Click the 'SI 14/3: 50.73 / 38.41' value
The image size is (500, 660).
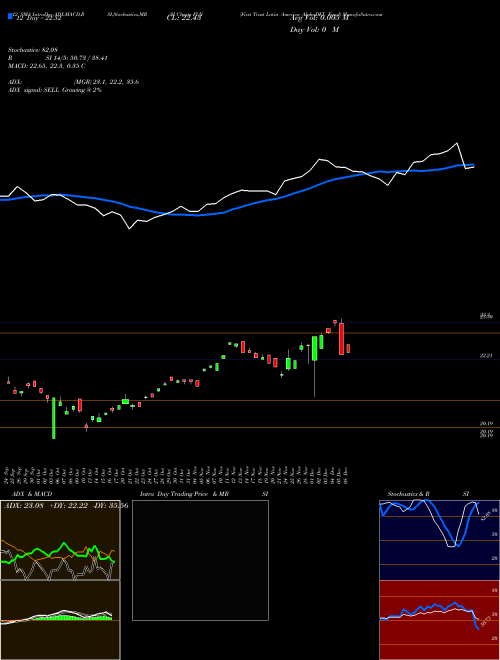coord(77,58)
